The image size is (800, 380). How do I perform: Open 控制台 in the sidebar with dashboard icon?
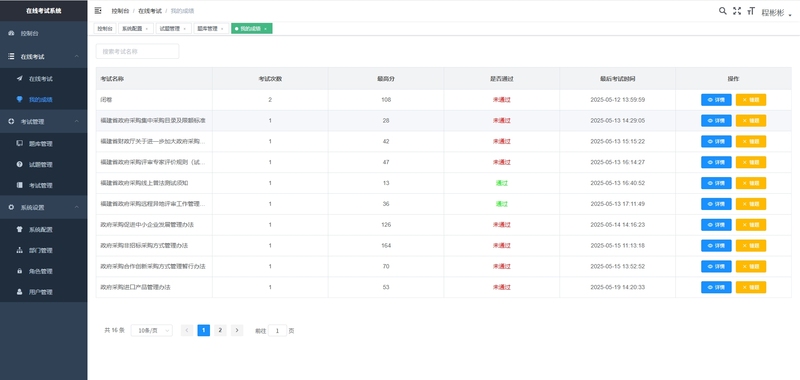(x=43, y=34)
